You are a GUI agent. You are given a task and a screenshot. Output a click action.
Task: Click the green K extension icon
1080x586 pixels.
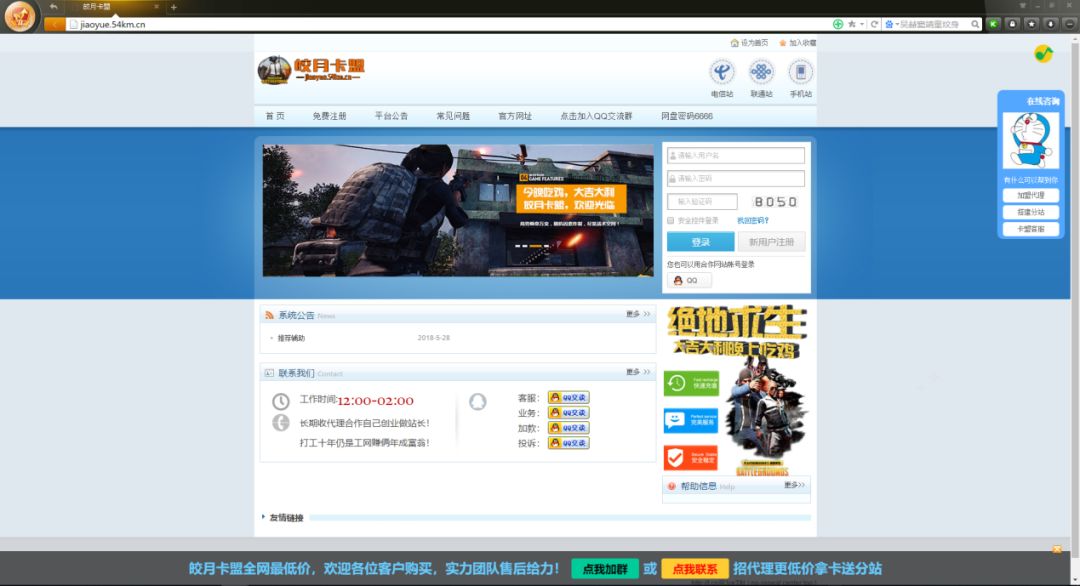click(x=993, y=24)
